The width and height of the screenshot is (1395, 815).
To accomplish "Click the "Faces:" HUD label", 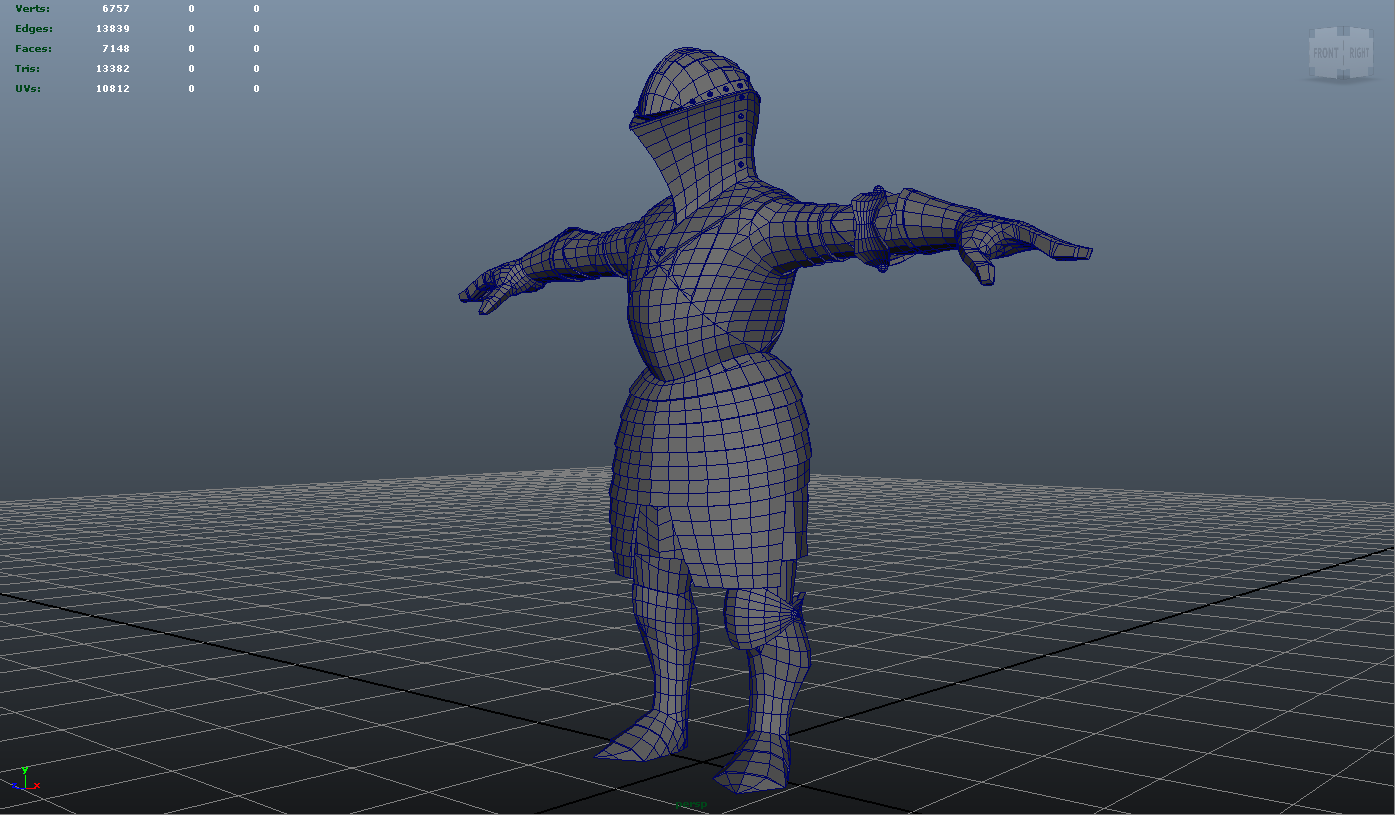I will tap(33, 49).
